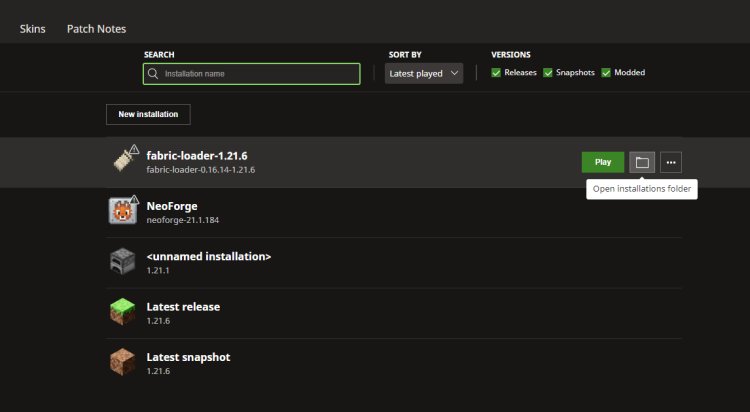The height and width of the screenshot is (412, 750).
Task: Focus the Installation name search field
Action: (x=252, y=74)
